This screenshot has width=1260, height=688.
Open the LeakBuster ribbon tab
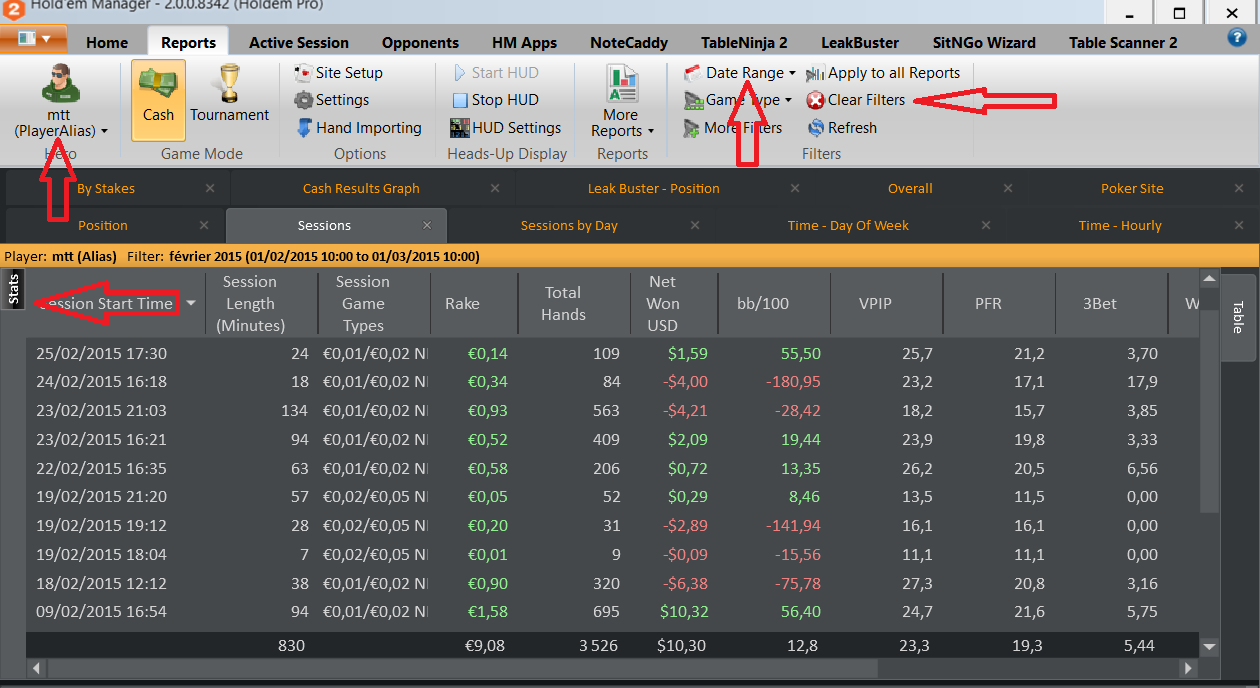click(860, 43)
